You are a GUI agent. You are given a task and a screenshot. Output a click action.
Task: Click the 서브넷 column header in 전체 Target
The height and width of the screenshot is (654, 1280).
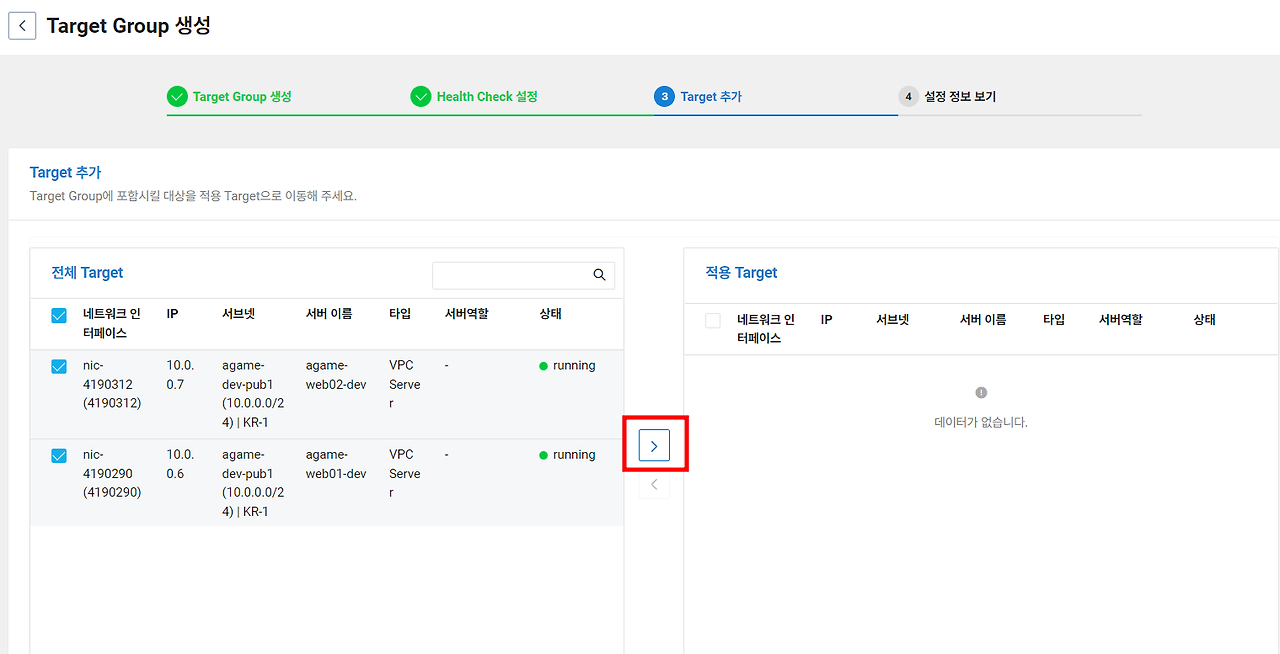click(238, 314)
